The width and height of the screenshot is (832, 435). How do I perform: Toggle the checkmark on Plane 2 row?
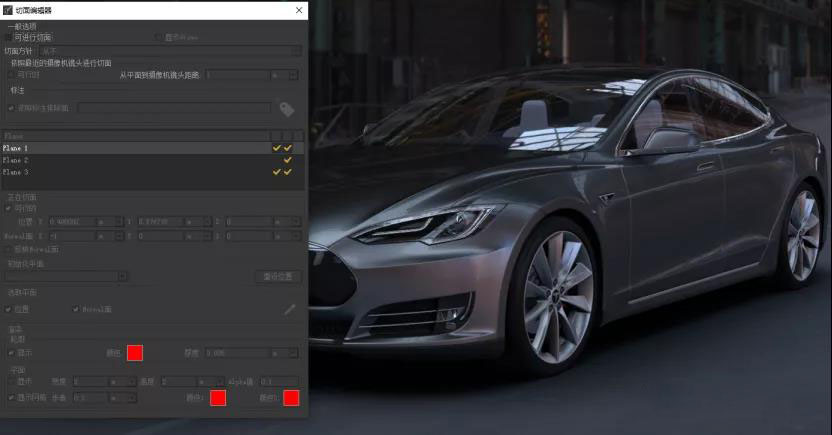(288, 160)
